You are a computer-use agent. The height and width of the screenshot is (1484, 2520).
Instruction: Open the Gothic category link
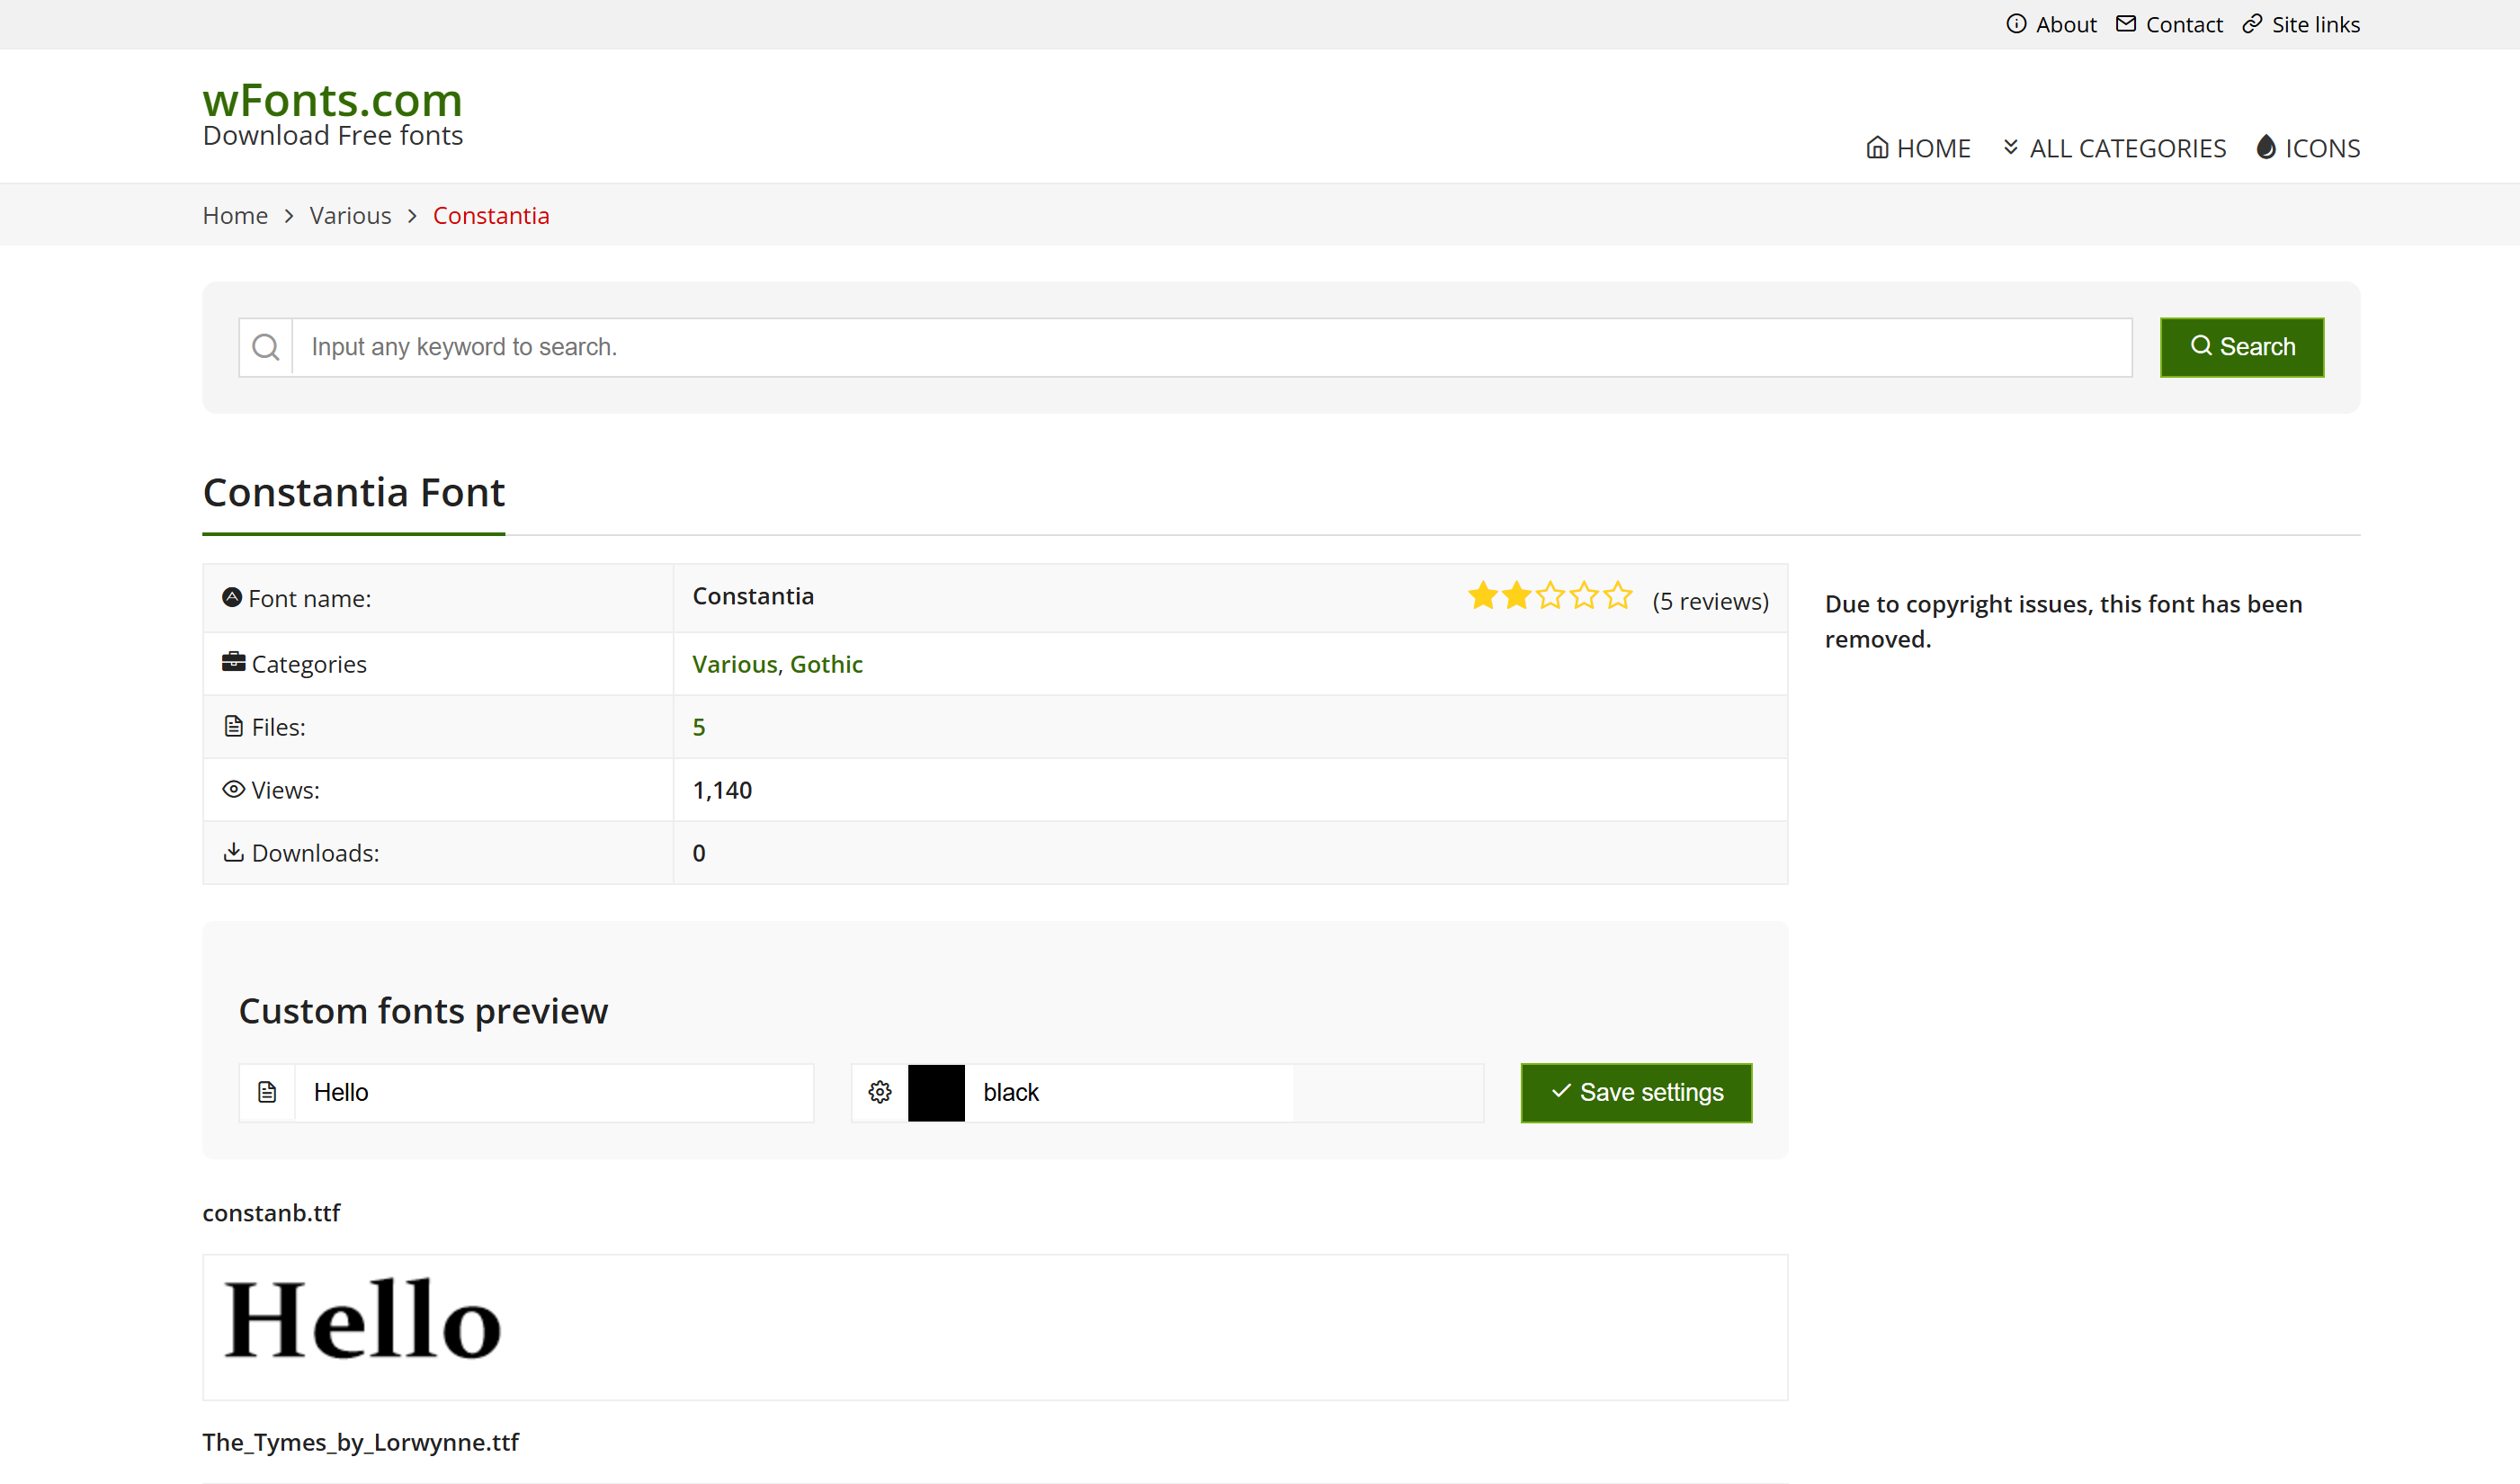[x=826, y=664]
